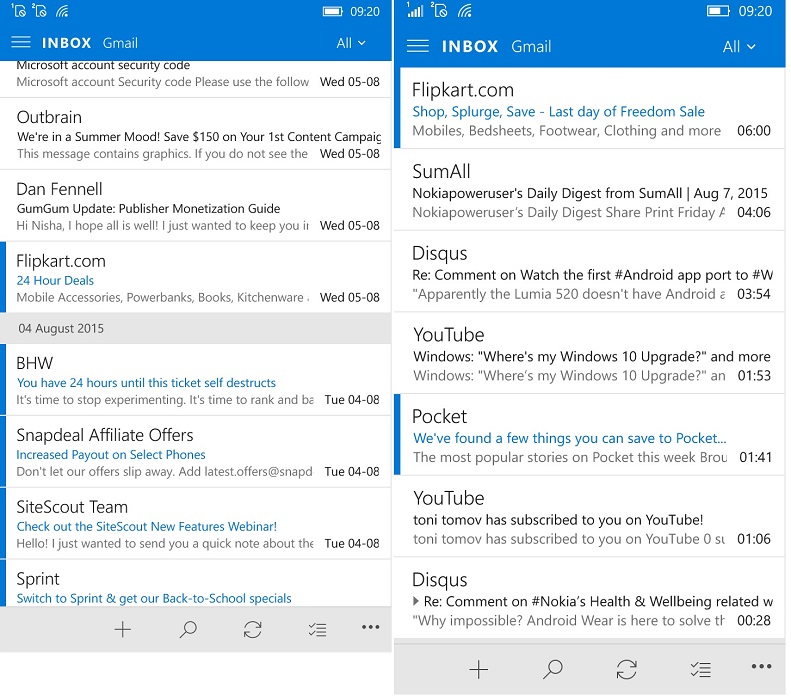
Task: Tap 04 August 2015 date header
Action: point(196,328)
